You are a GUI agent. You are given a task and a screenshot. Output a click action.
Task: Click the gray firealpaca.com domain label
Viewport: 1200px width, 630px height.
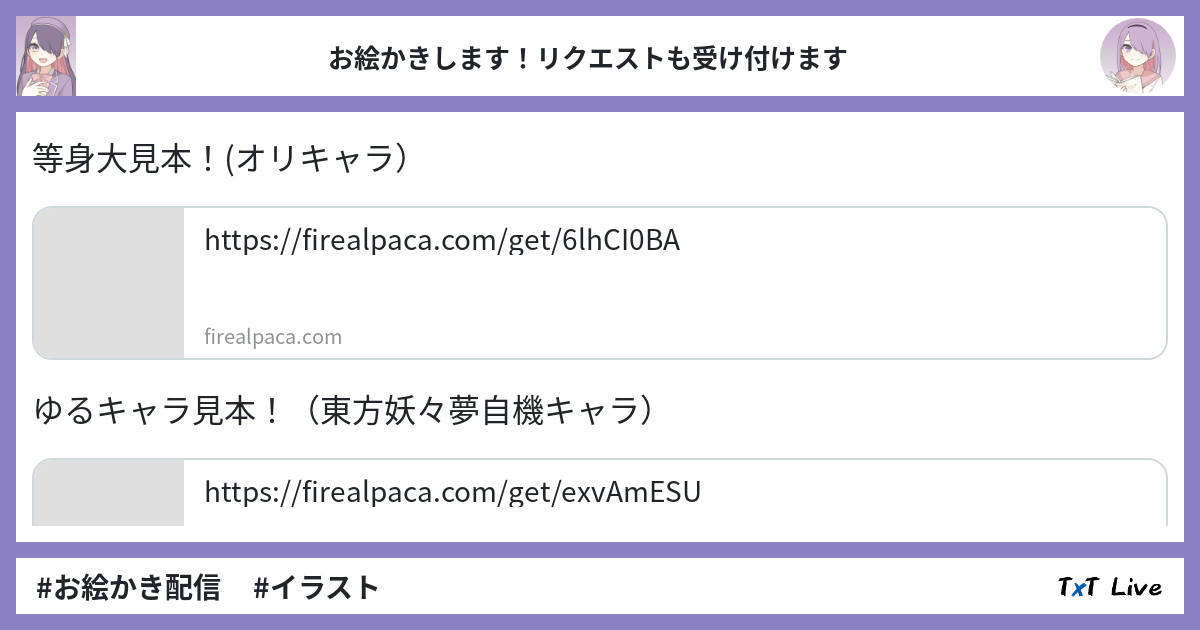273,337
